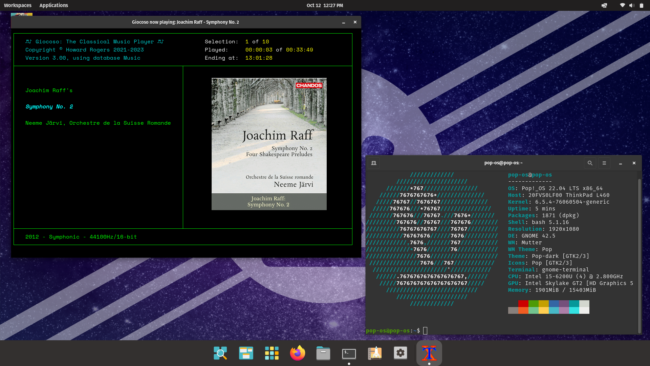Click the 'CPU: Intel i5-6200U' line
The image size is (650, 366).
coord(565,276)
